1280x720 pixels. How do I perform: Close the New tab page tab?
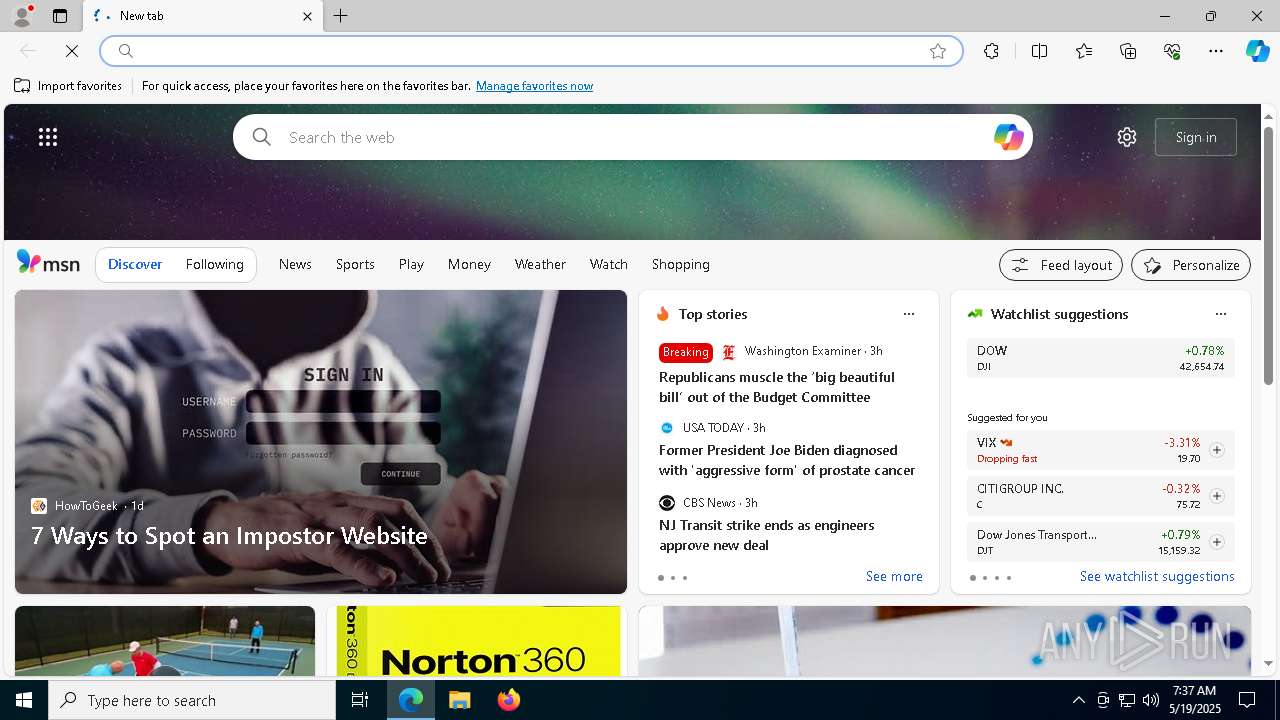(x=307, y=16)
